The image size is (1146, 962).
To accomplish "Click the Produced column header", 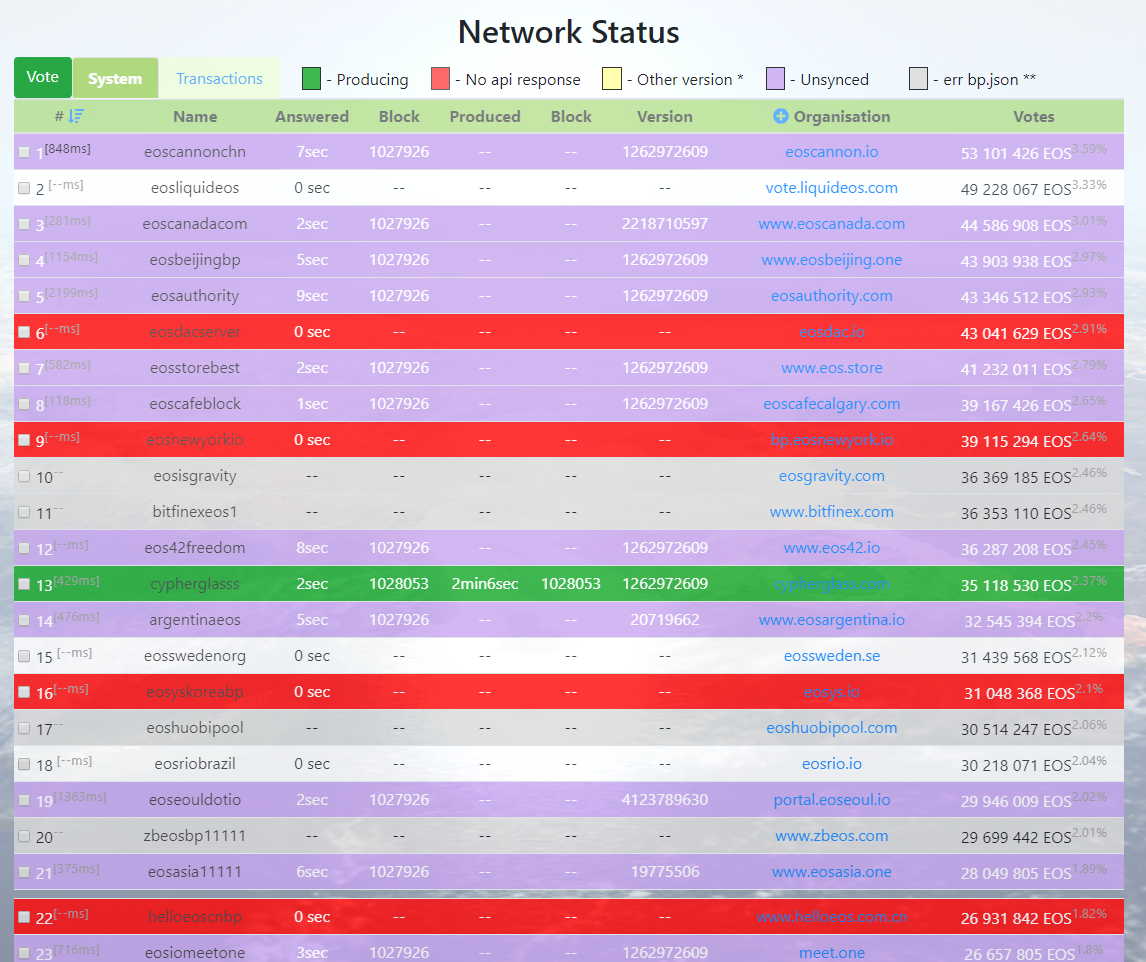I will point(485,116).
